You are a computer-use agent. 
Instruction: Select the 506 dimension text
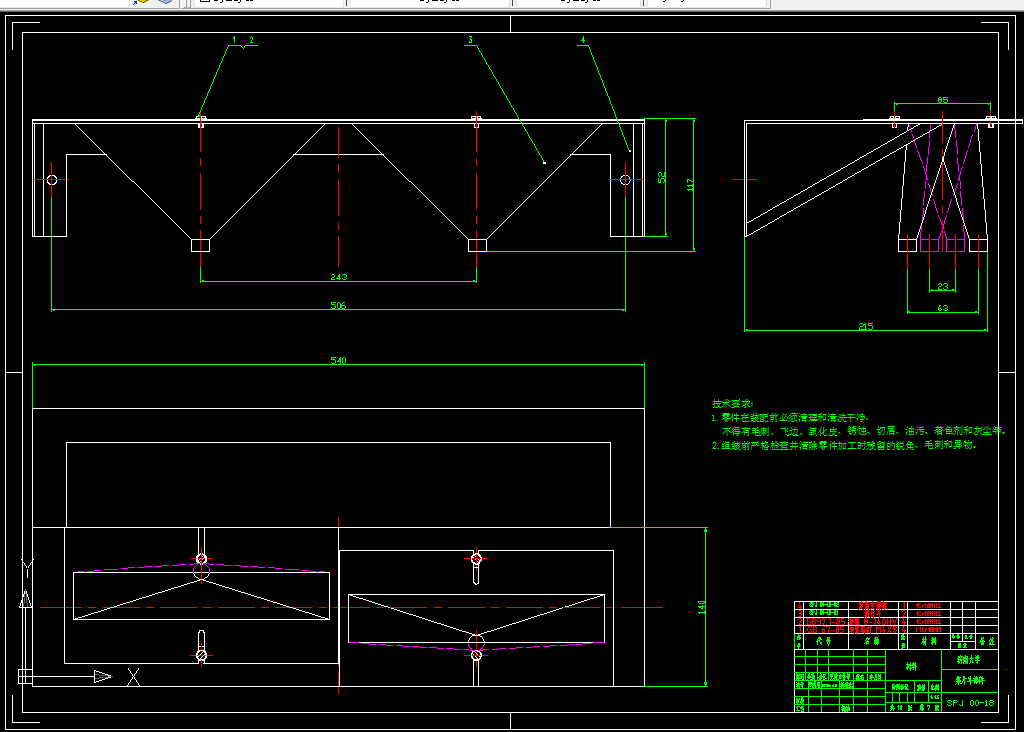coord(338,306)
